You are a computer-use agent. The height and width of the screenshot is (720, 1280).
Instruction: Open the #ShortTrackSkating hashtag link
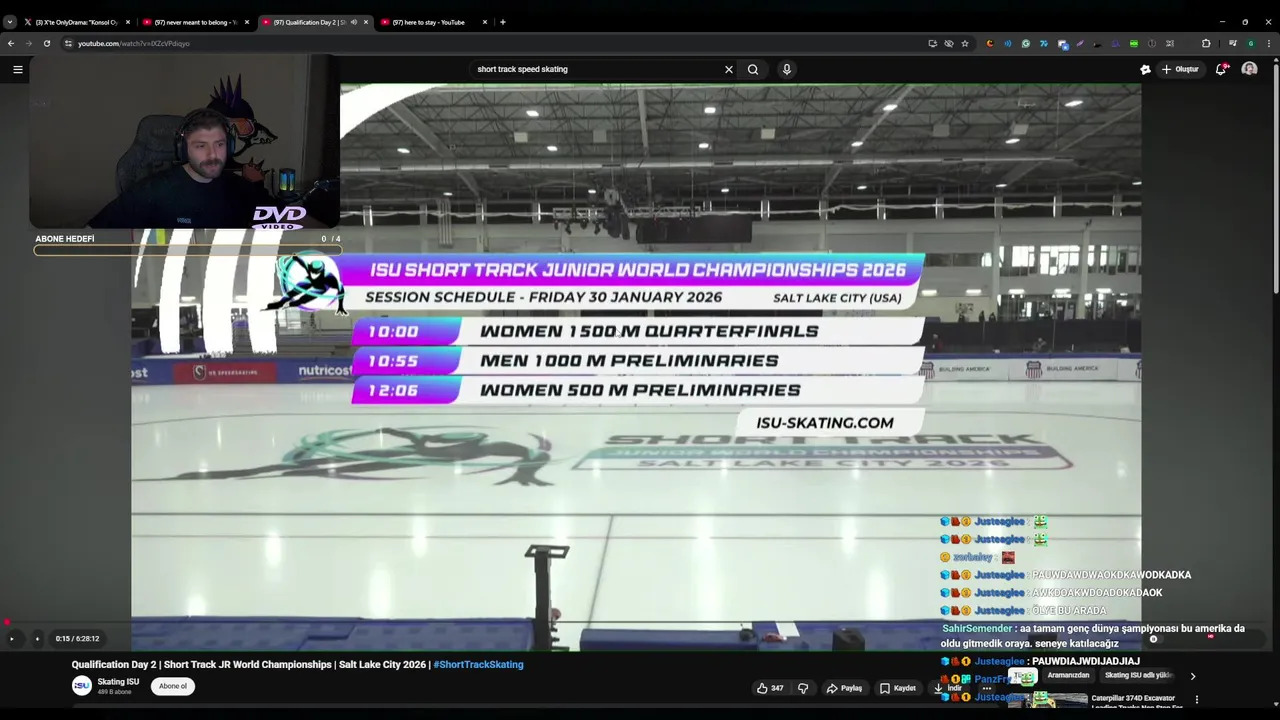coord(478,664)
